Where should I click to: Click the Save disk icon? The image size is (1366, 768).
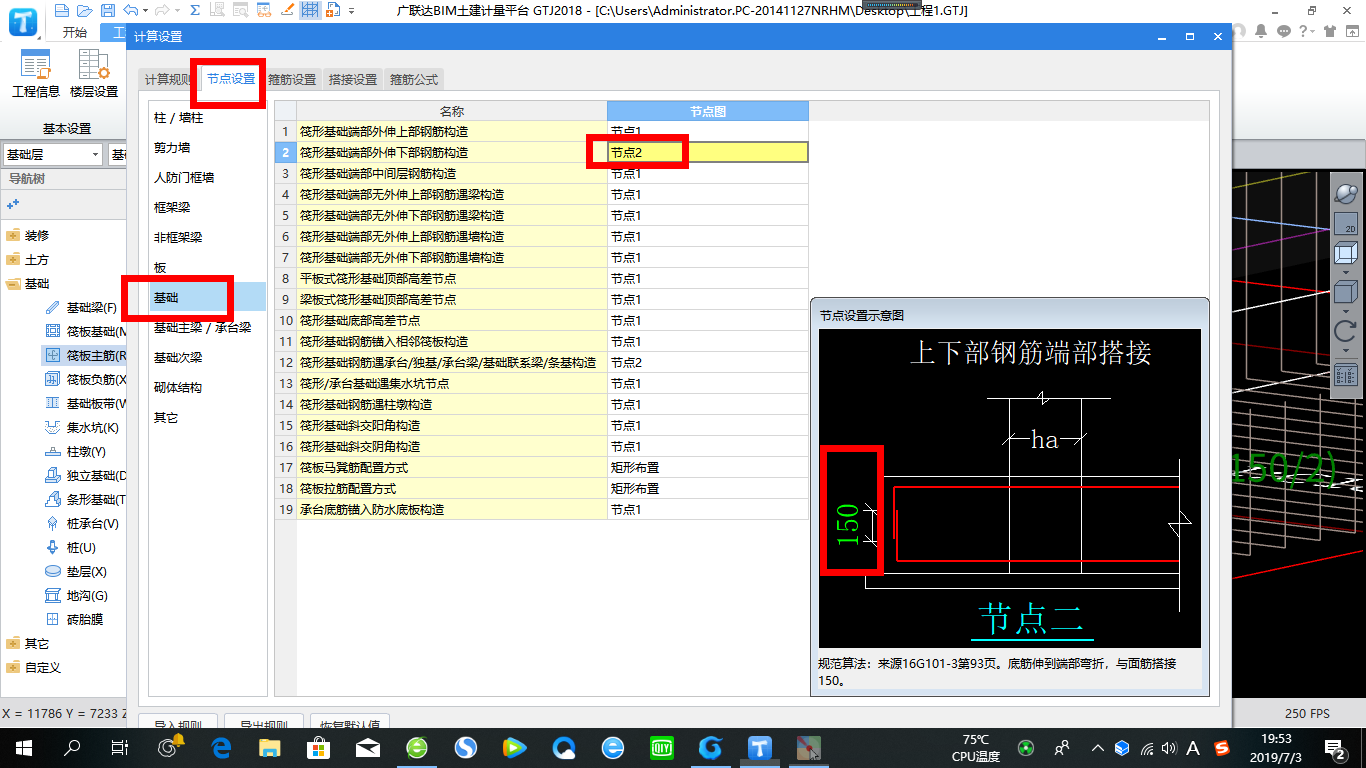(107, 10)
